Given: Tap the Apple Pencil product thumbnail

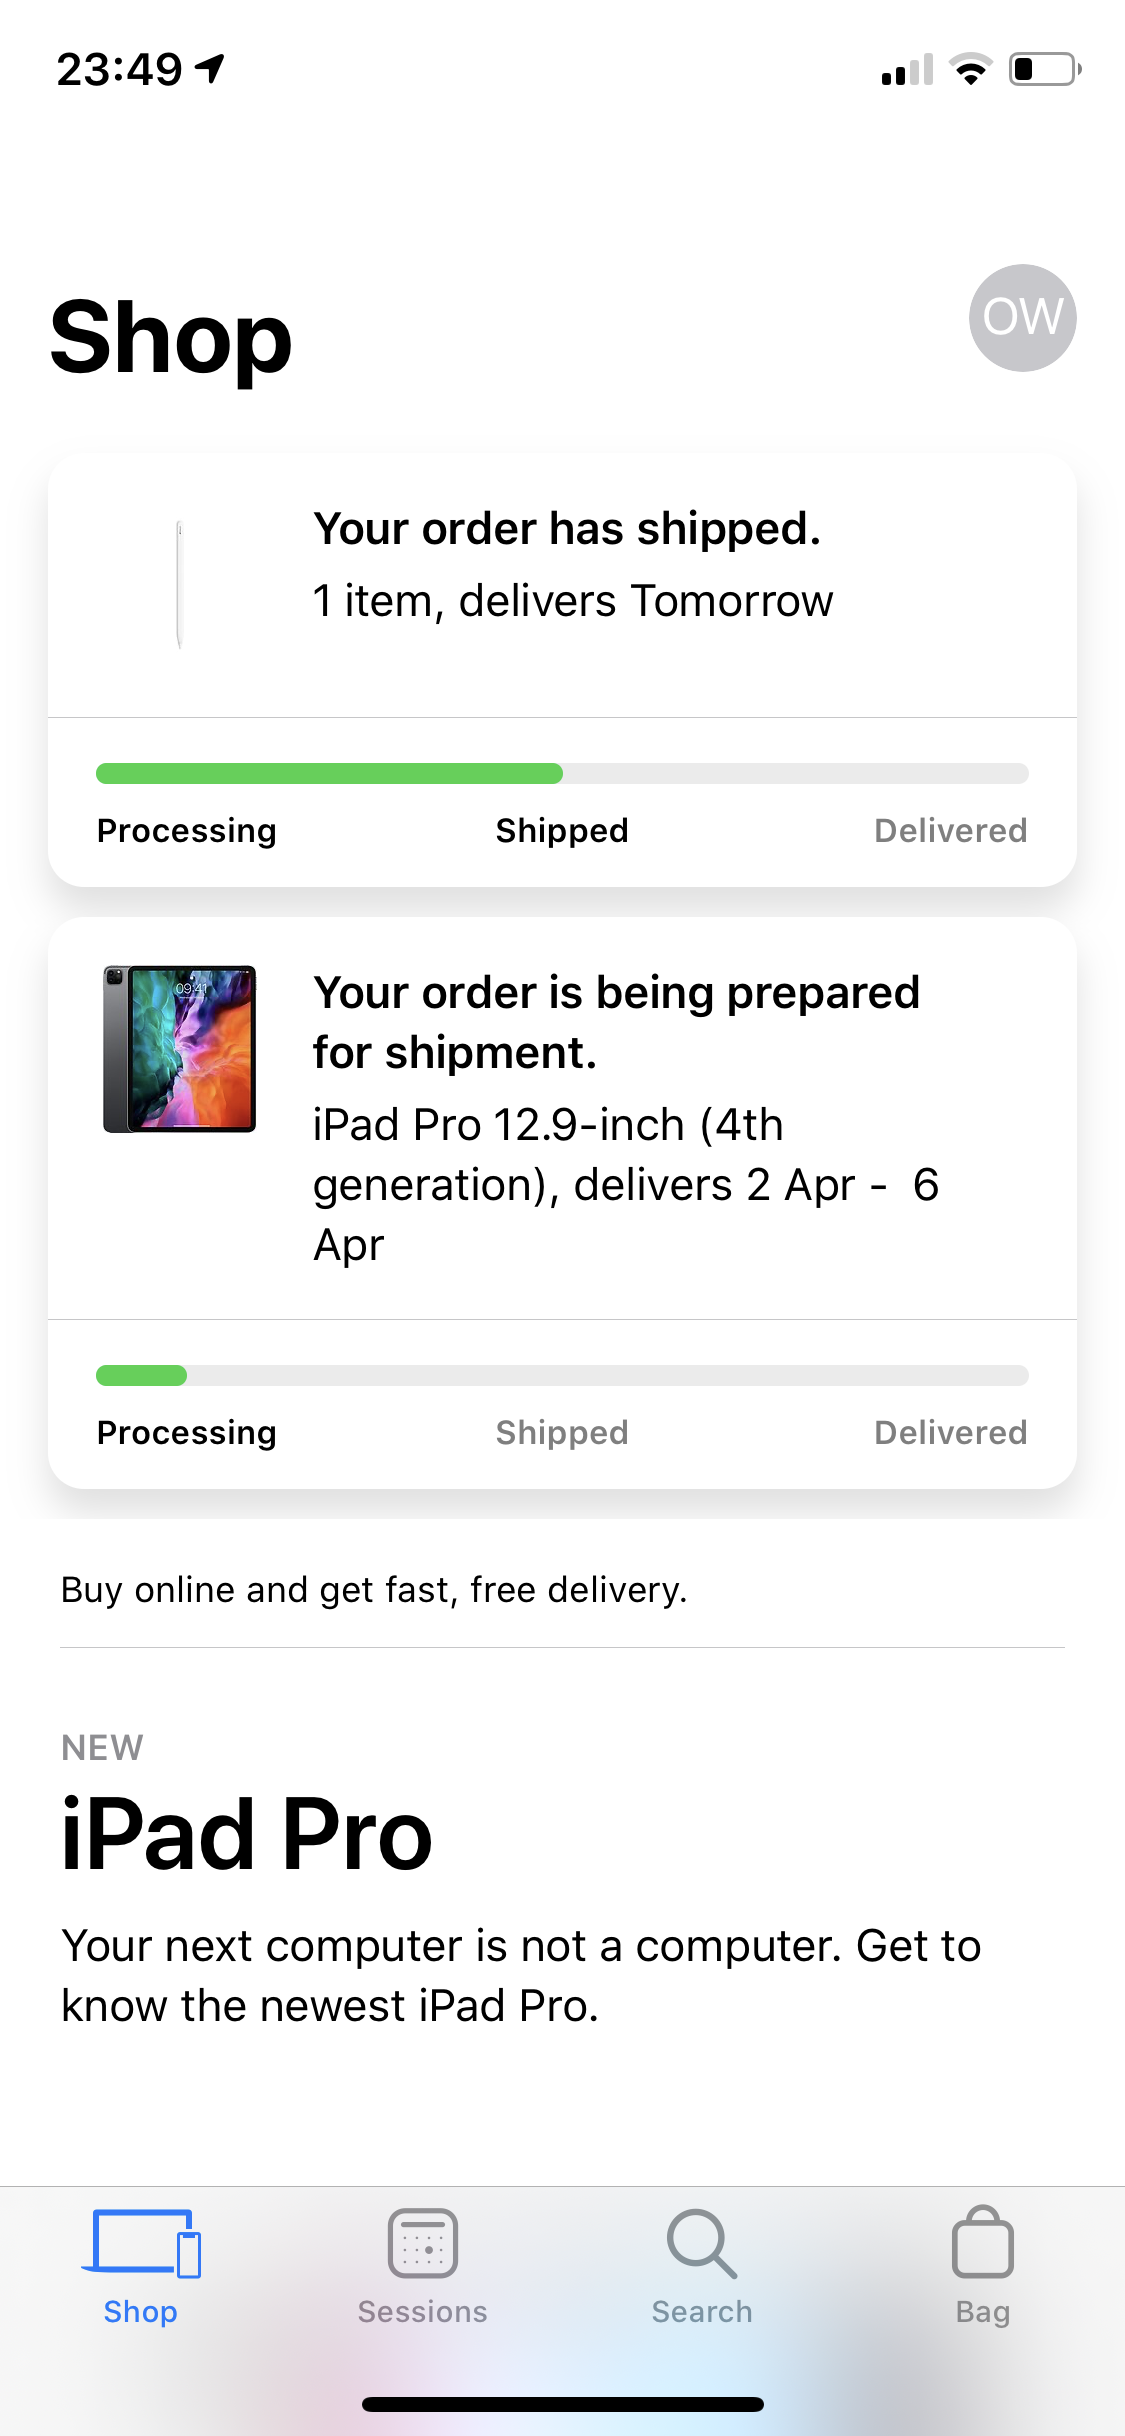Looking at the screenshot, I should coord(179,584).
